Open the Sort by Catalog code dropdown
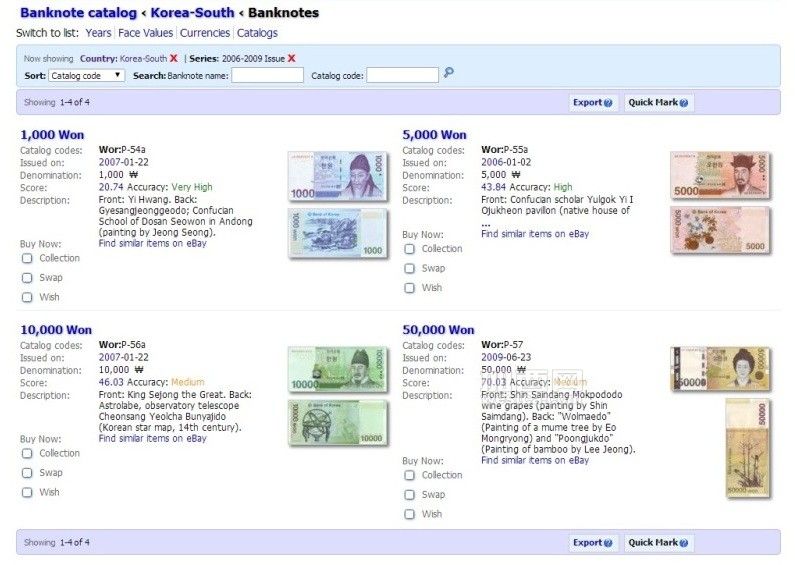The height and width of the screenshot is (565, 795). point(86,75)
